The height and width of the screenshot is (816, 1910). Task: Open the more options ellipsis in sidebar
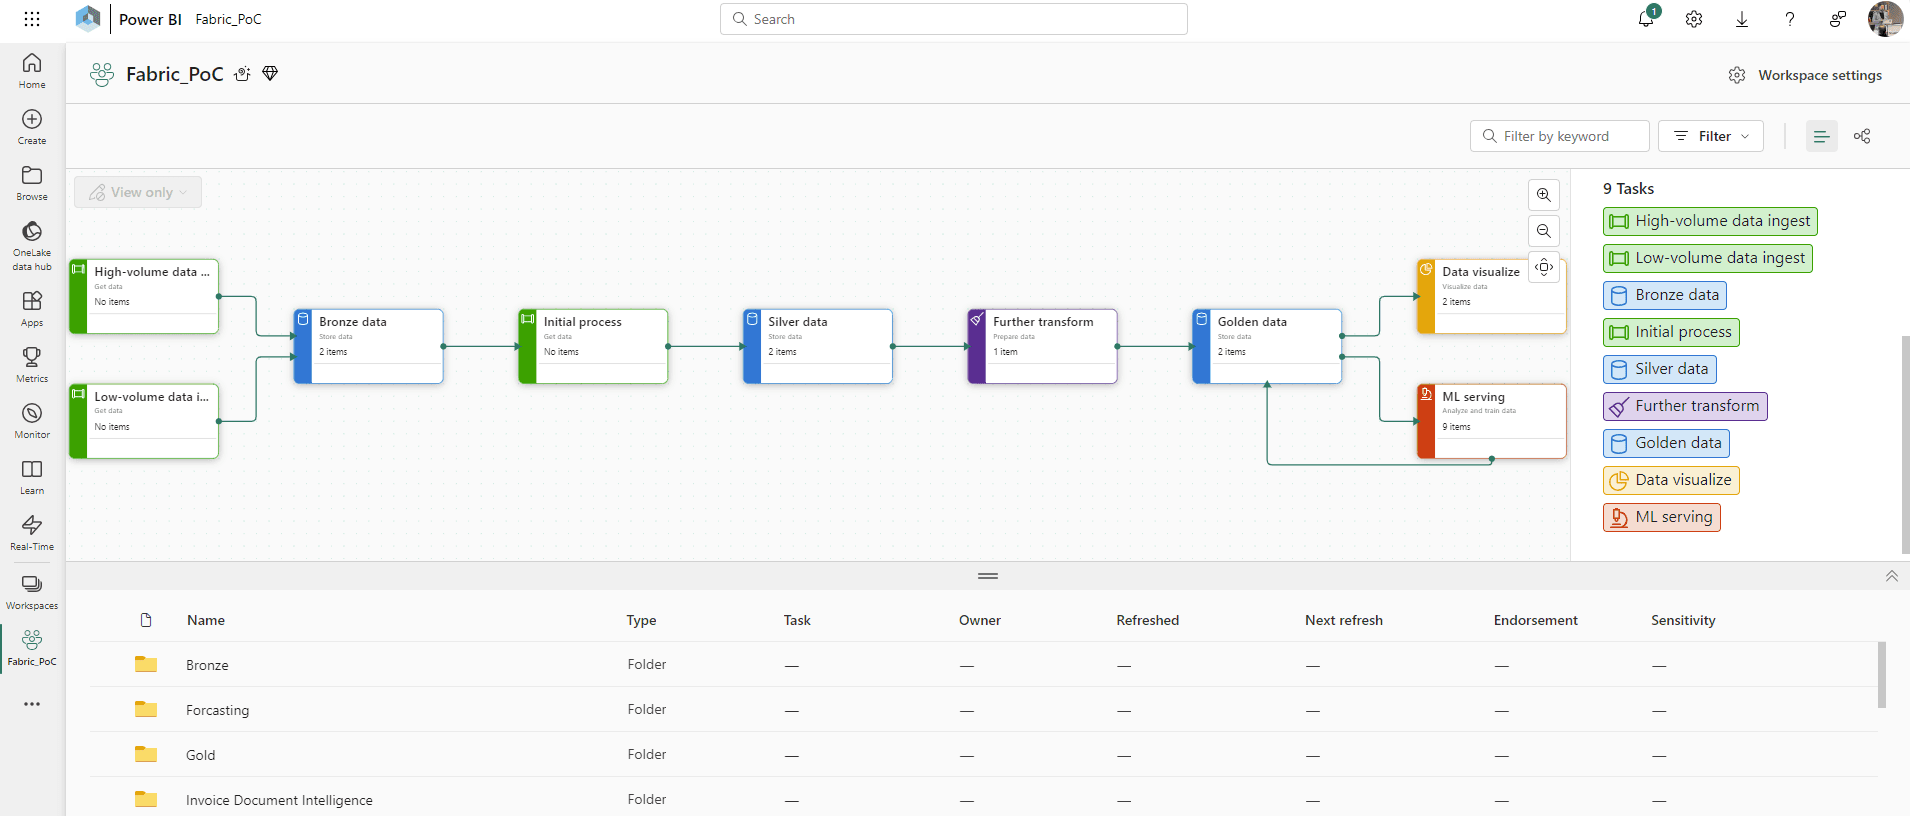tap(32, 704)
